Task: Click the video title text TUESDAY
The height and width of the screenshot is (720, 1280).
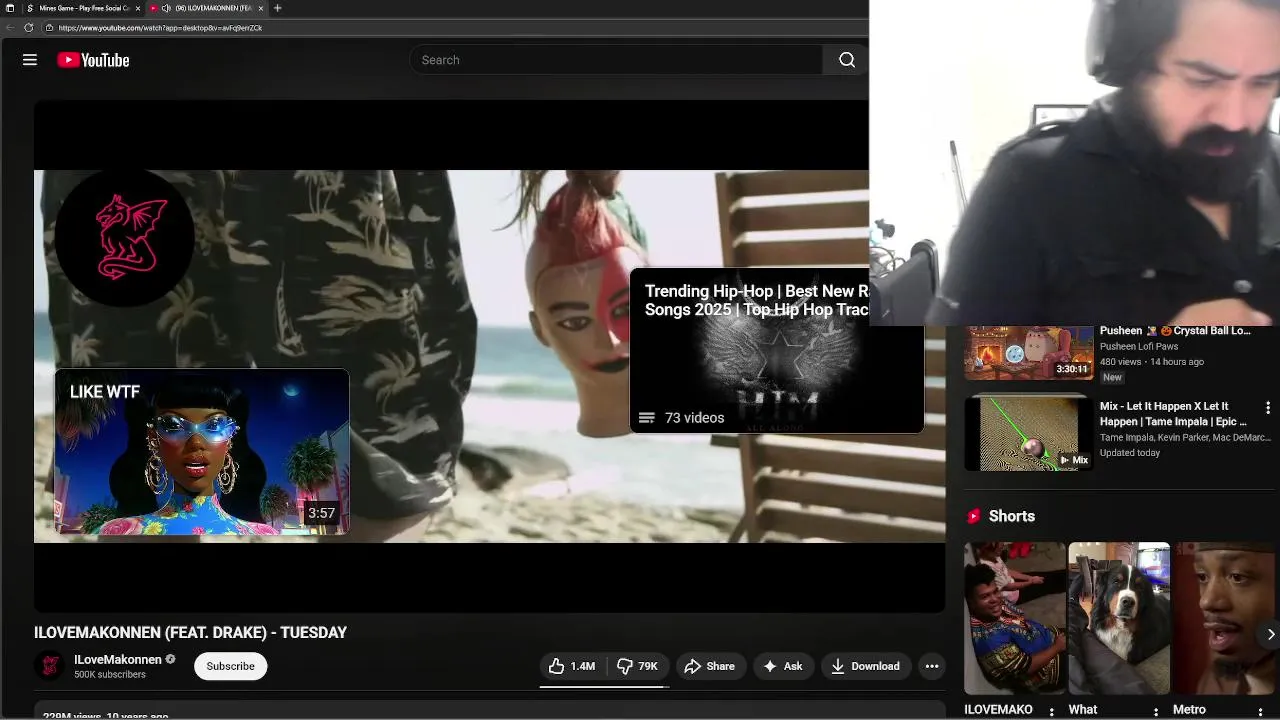Action: point(313,633)
